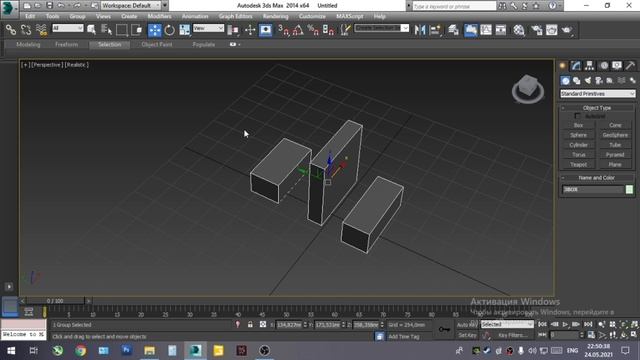This screenshot has width=640, height=360.
Task: Activate the Select Object tool
Action: point(91,30)
